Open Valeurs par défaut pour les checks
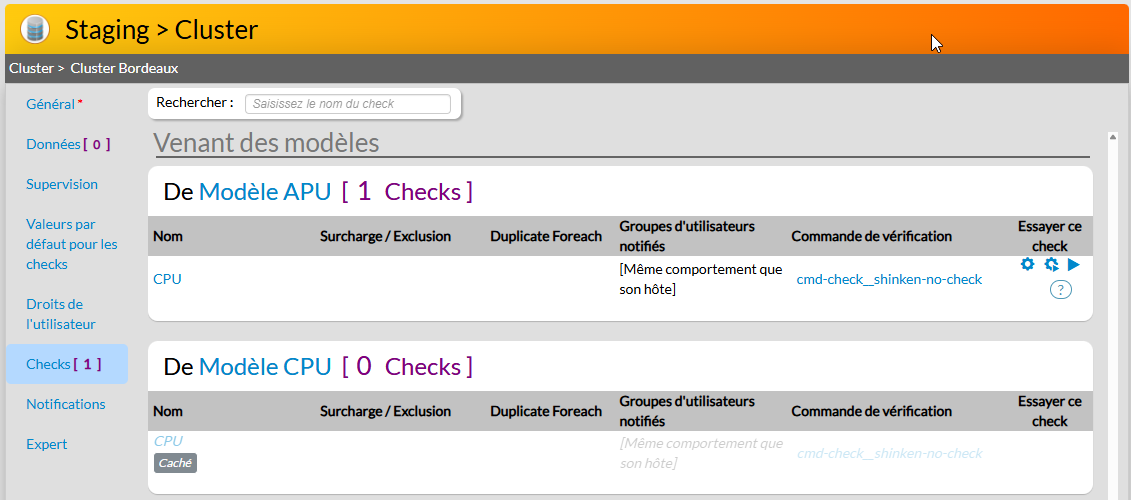This screenshot has width=1131, height=500. (x=72, y=244)
